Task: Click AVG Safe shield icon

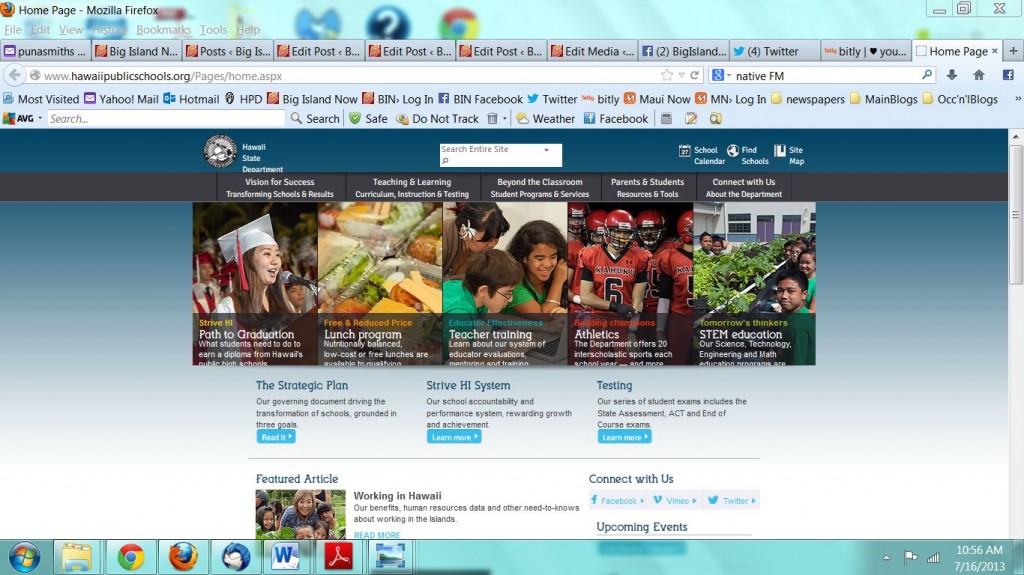Action: pyautogui.click(x=355, y=118)
